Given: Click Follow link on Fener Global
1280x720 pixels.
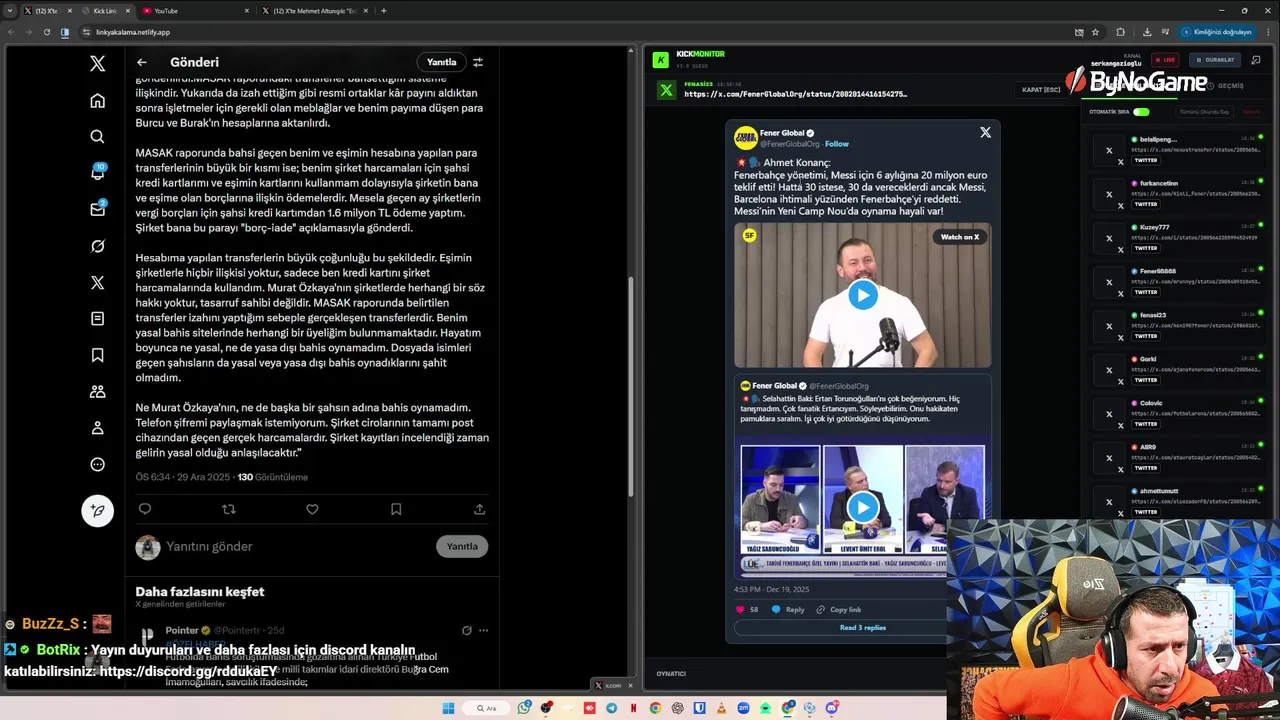Looking at the screenshot, I should coord(837,144).
